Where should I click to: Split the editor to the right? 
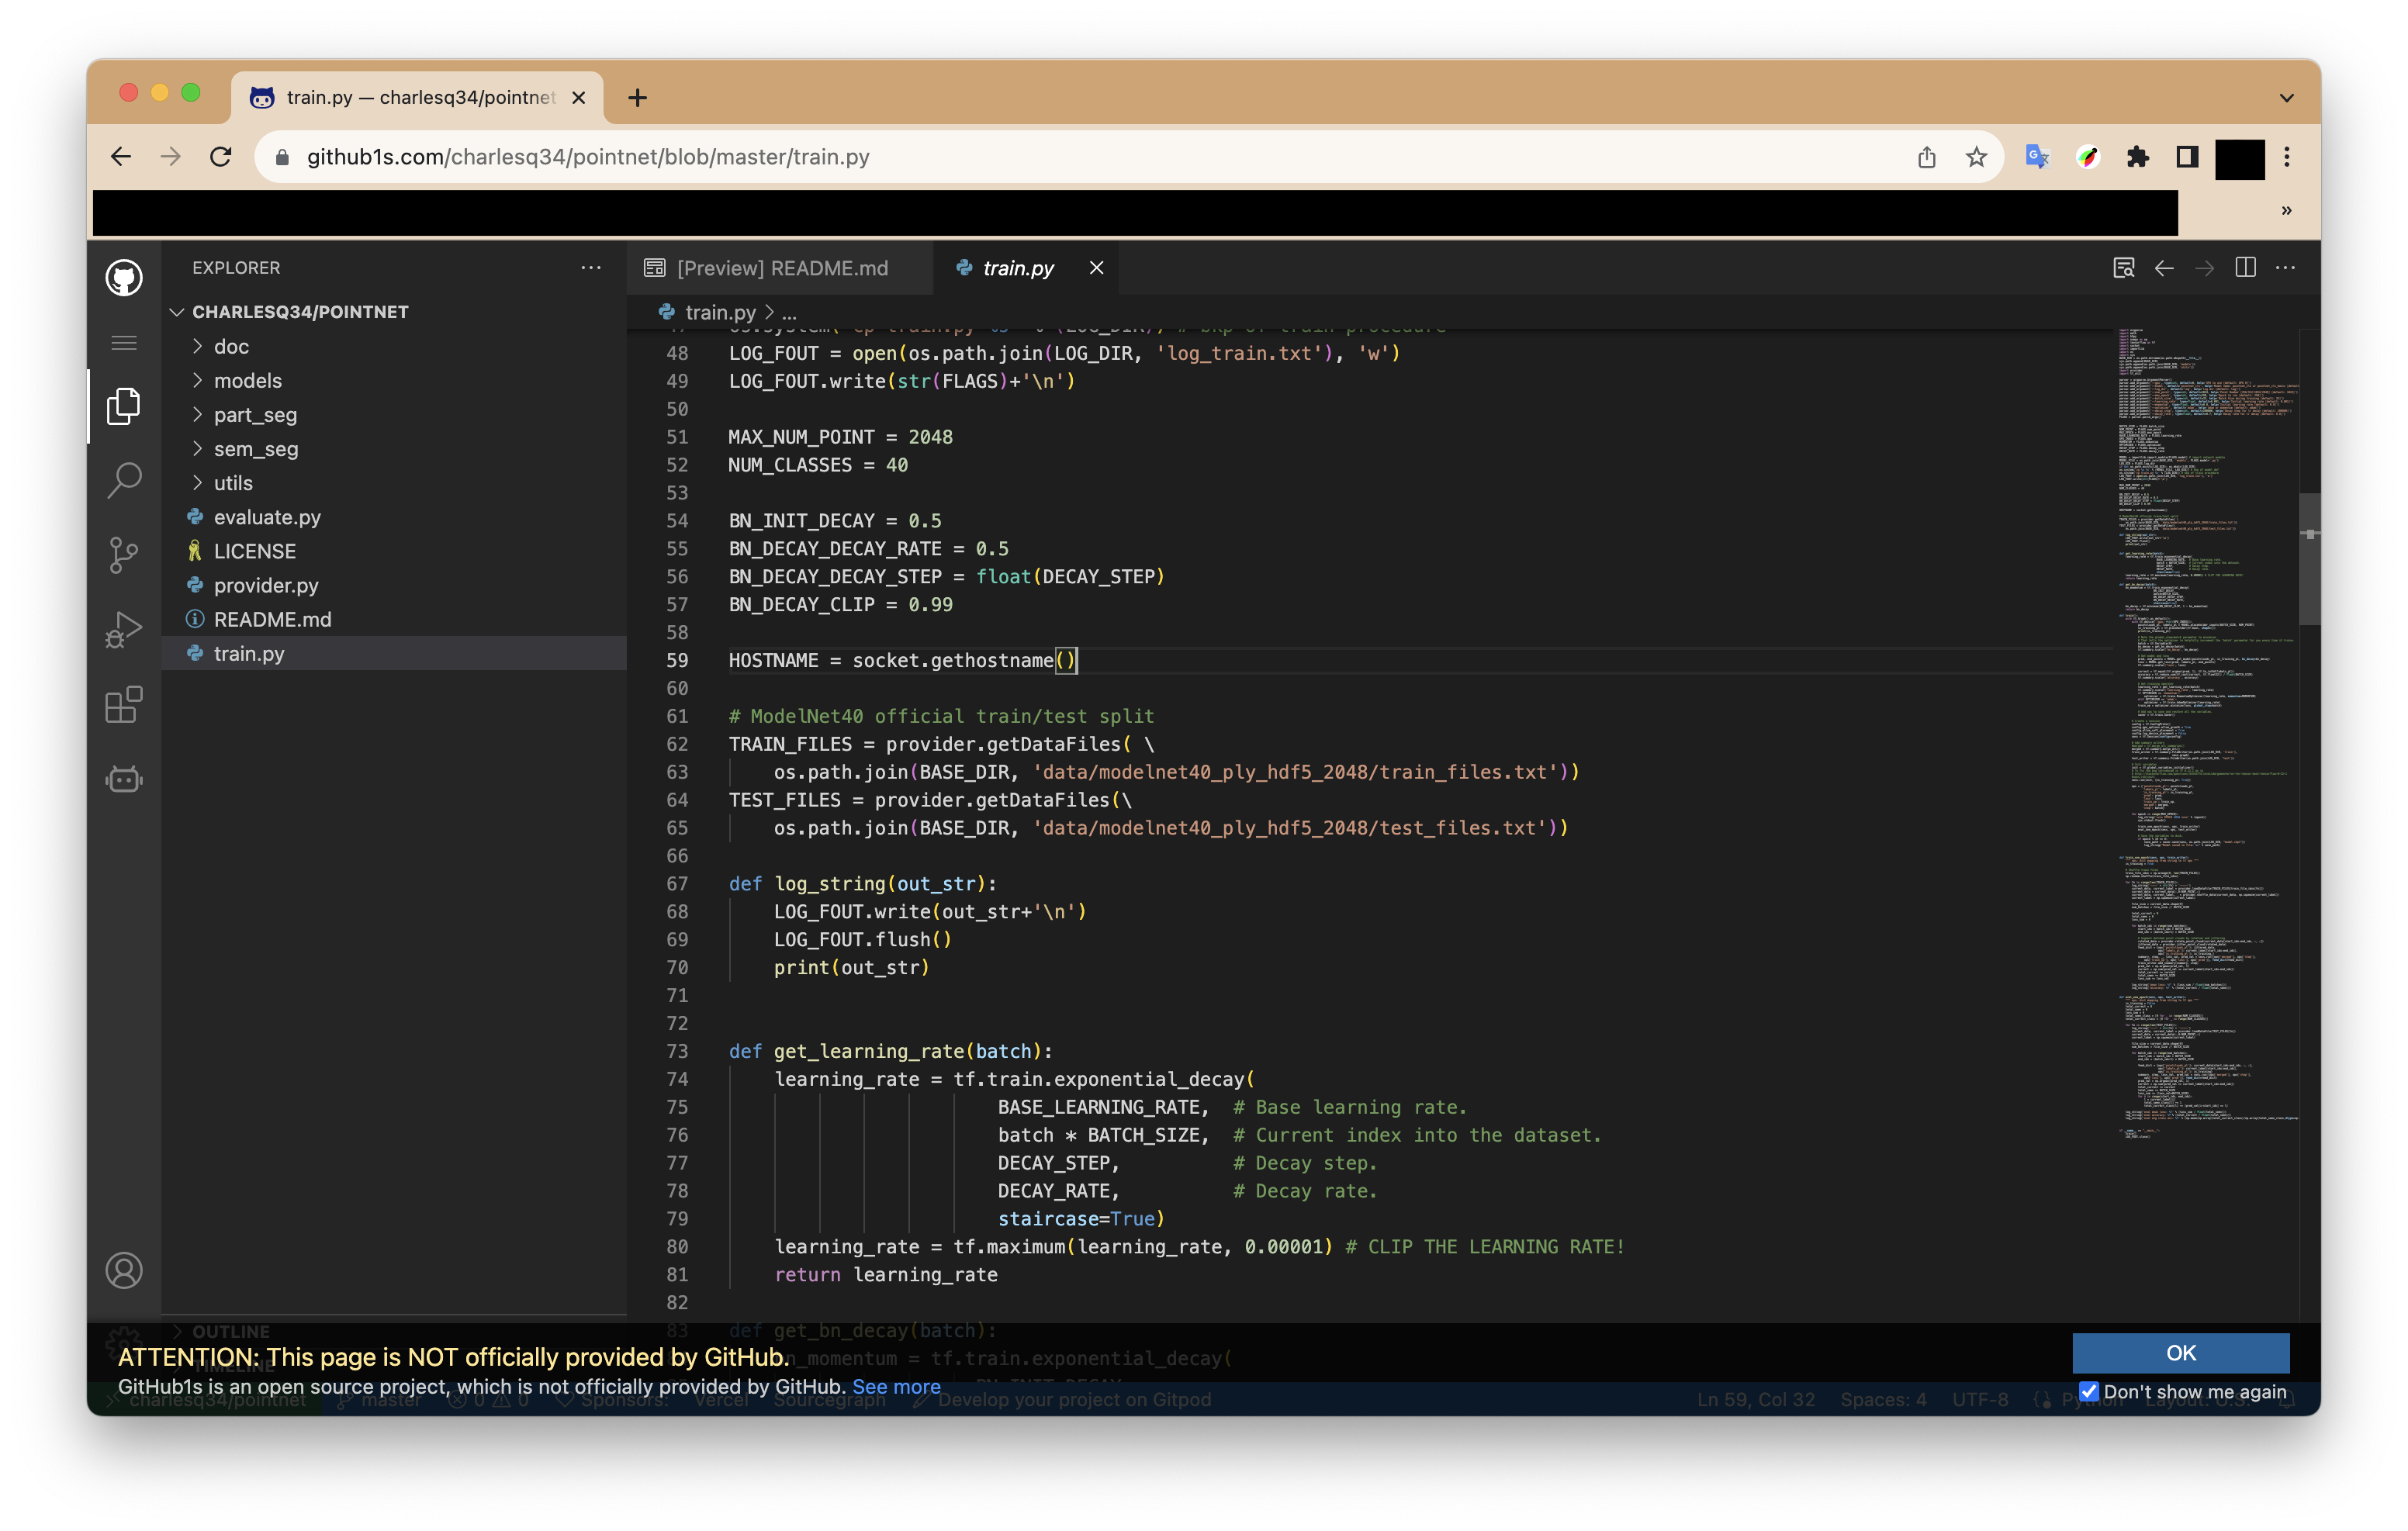(x=2245, y=268)
